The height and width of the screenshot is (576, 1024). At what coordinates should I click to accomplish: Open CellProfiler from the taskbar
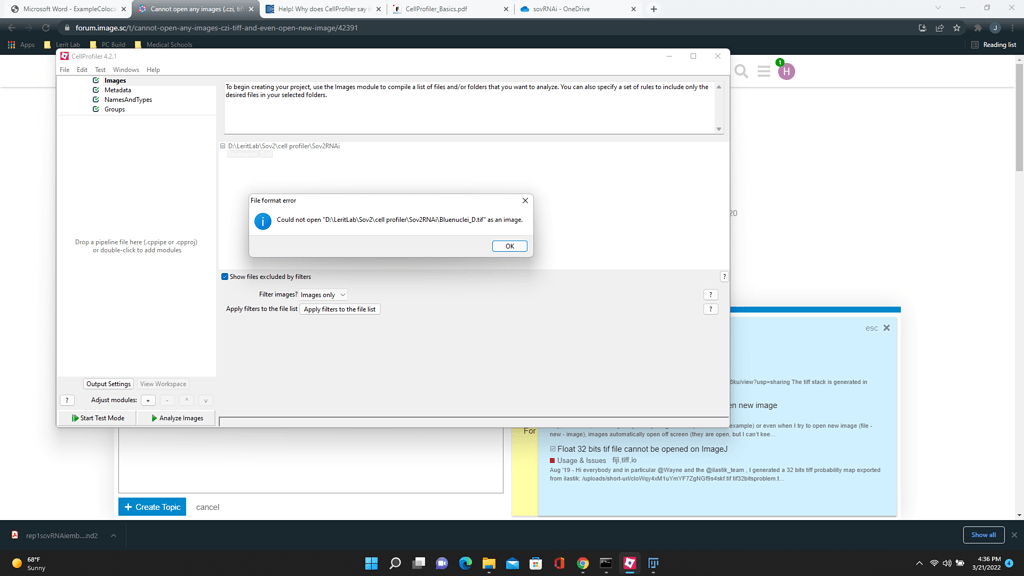[629, 563]
